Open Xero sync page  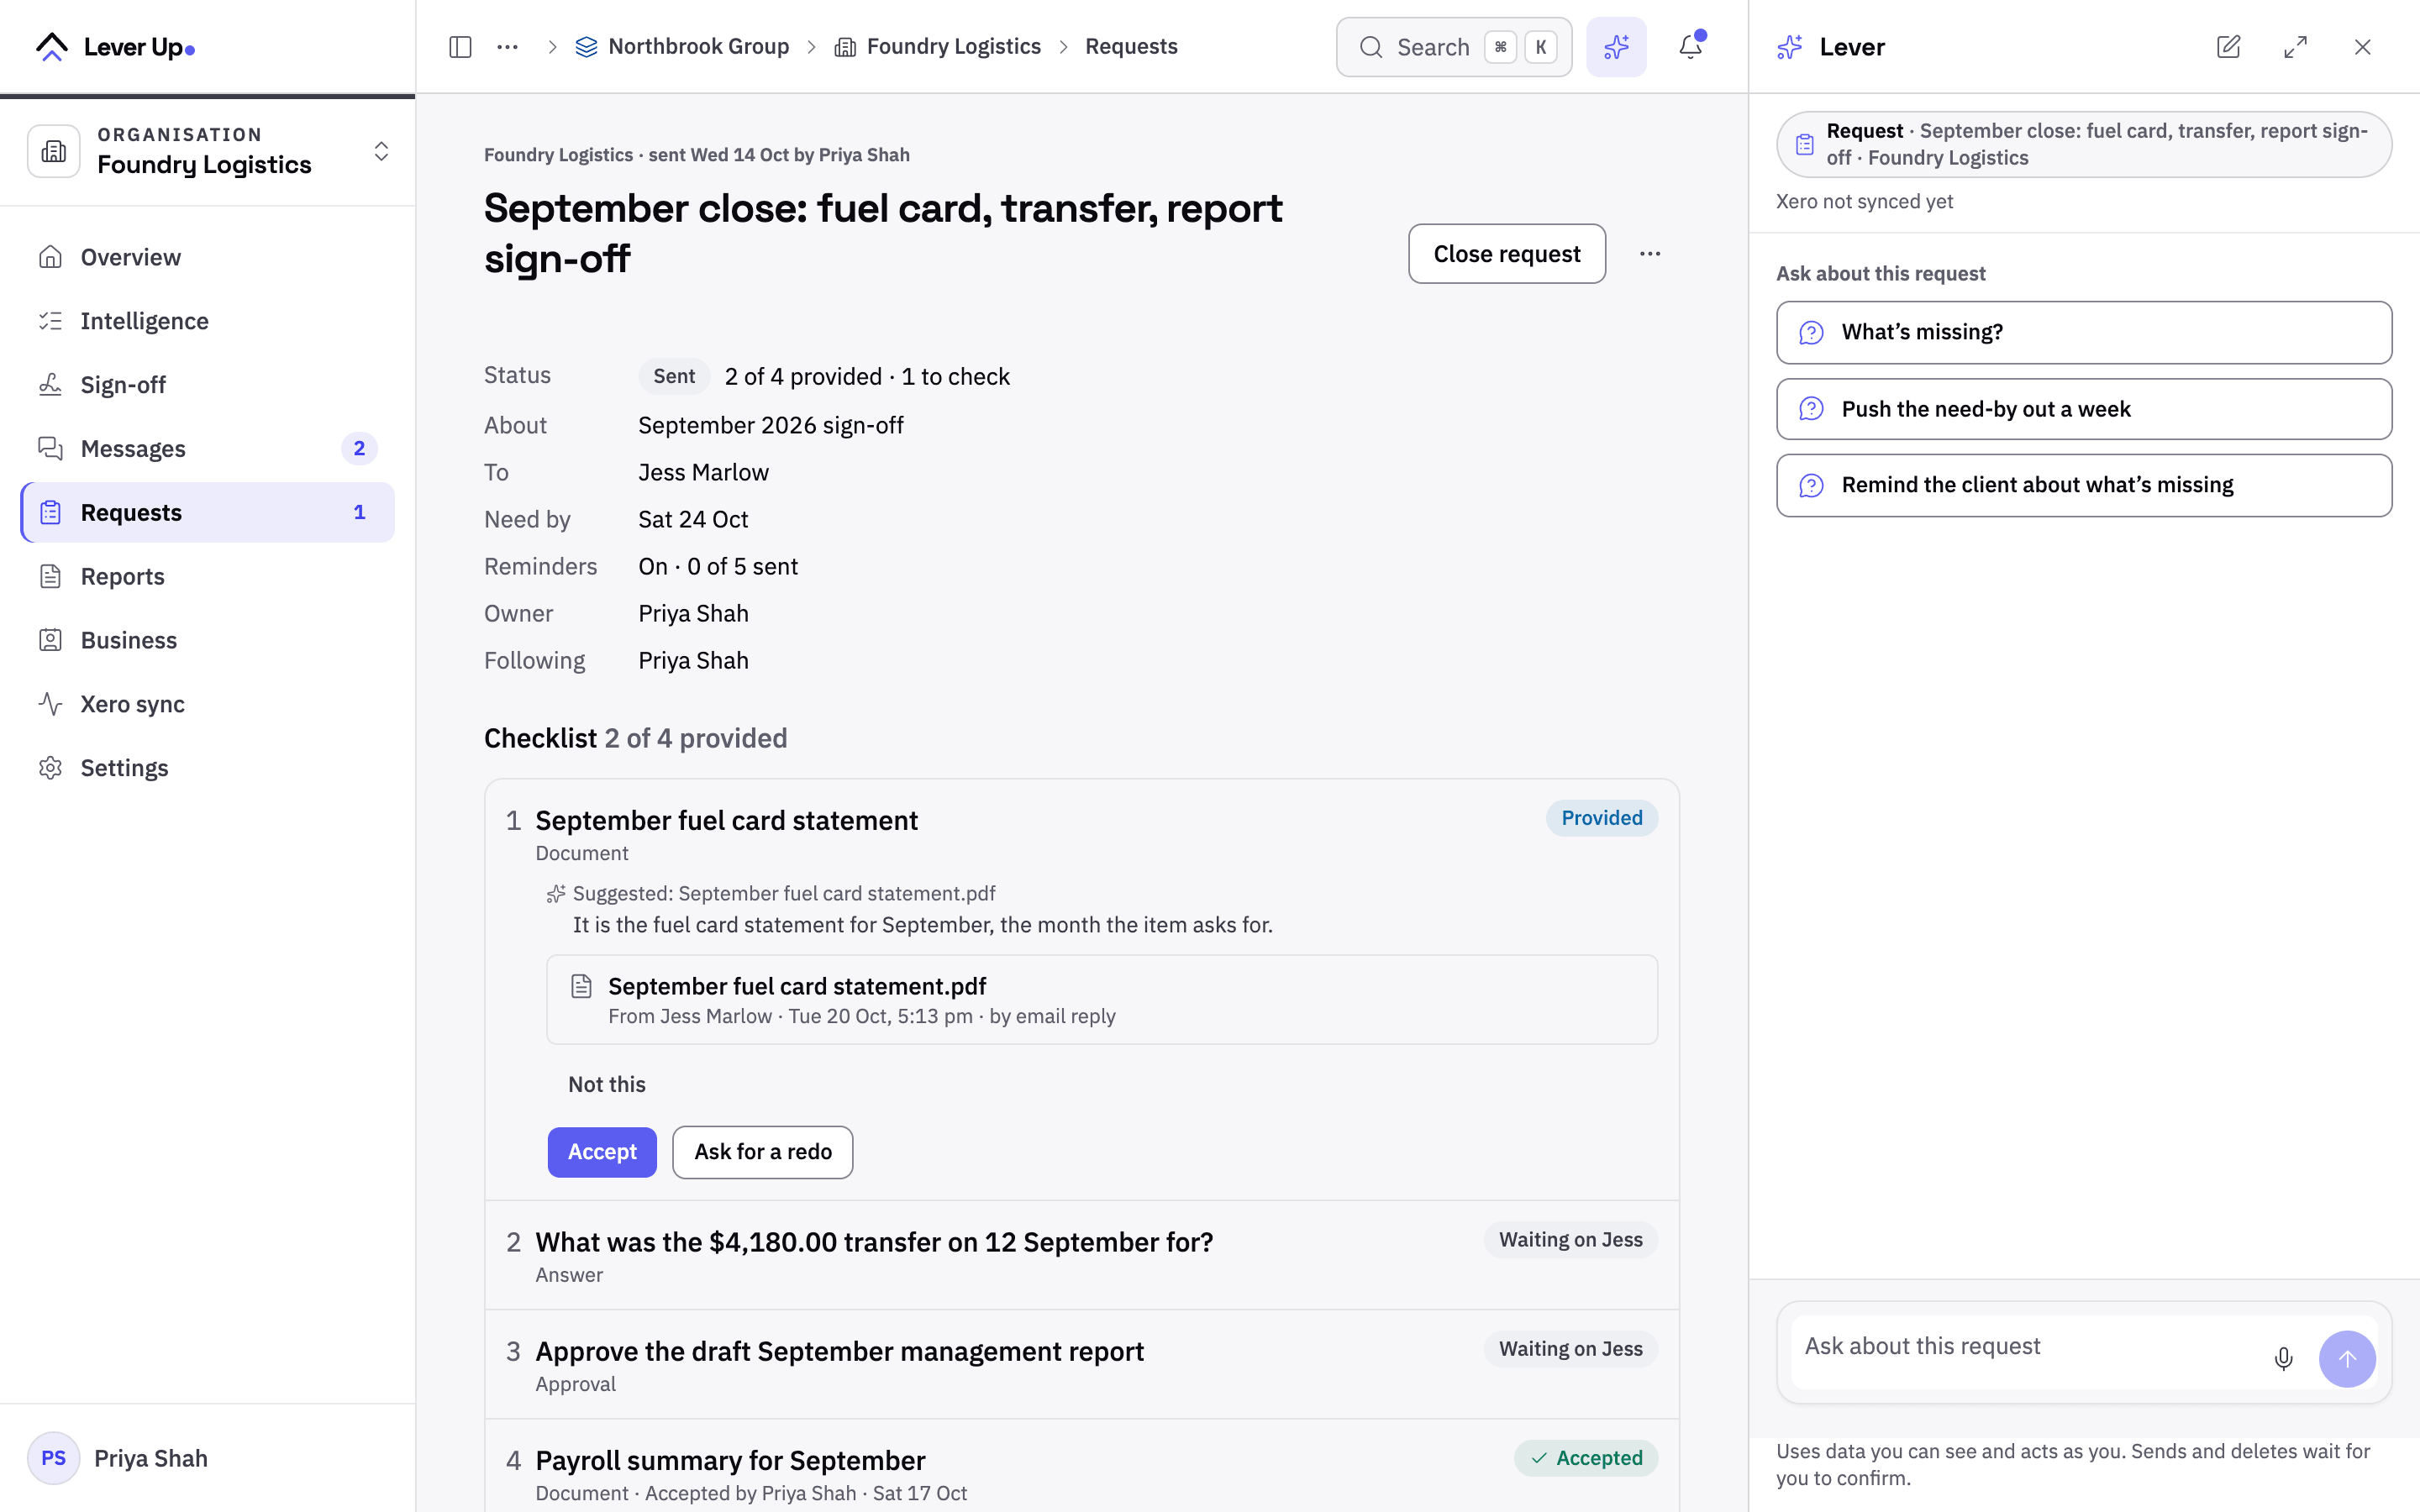coord(208,704)
